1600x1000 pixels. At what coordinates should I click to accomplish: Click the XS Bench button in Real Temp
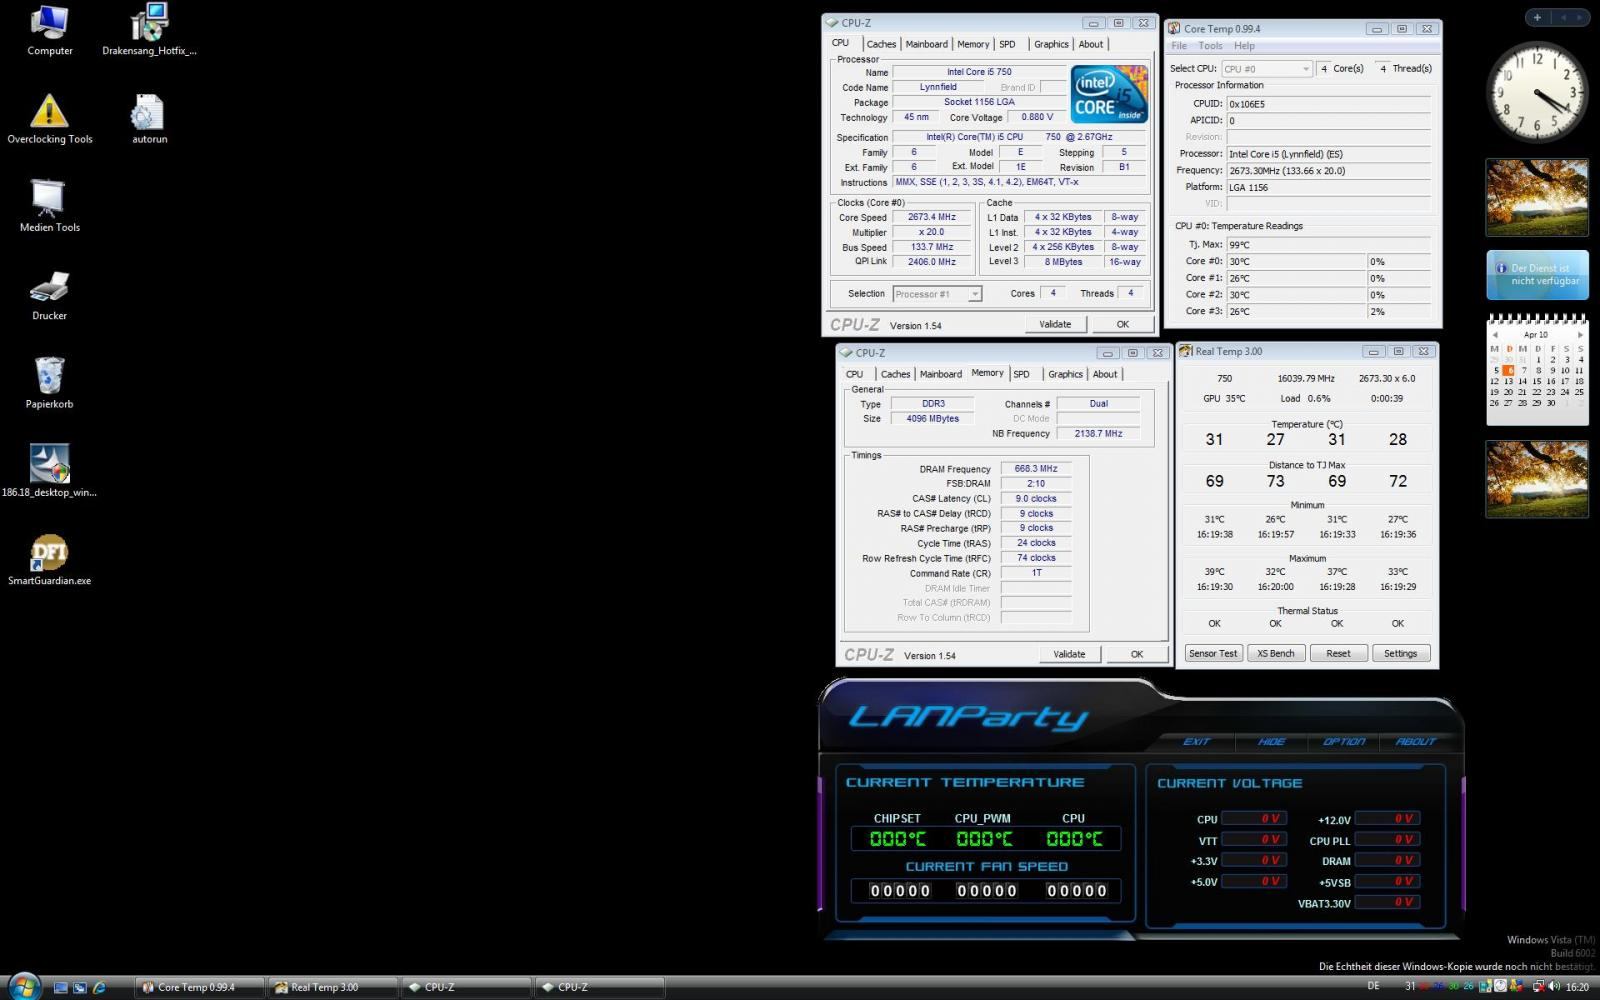(x=1276, y=653)
